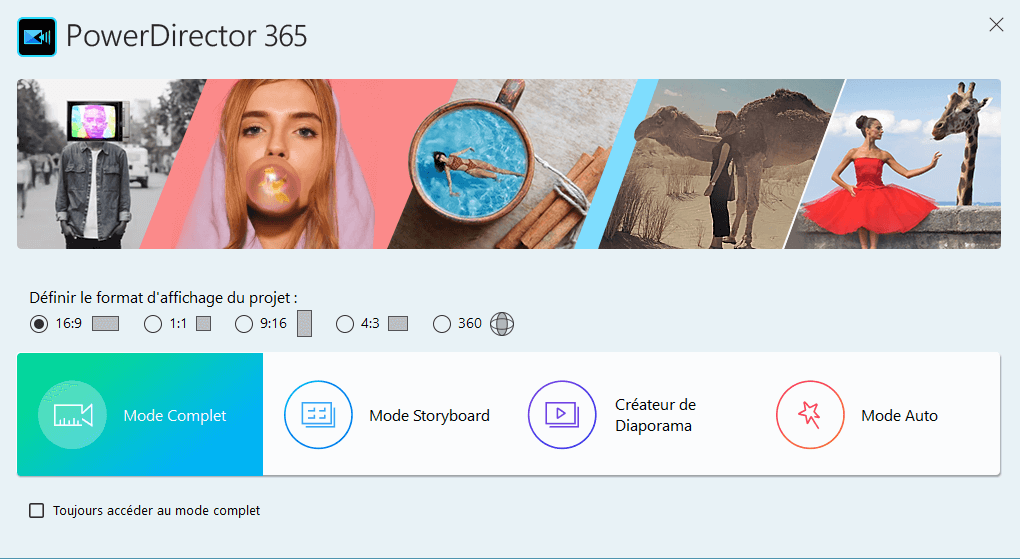The width and height of the screenshot is (1020, 559).
Task: Open Créateur de Diaporama
Action: tap(632, 415)
